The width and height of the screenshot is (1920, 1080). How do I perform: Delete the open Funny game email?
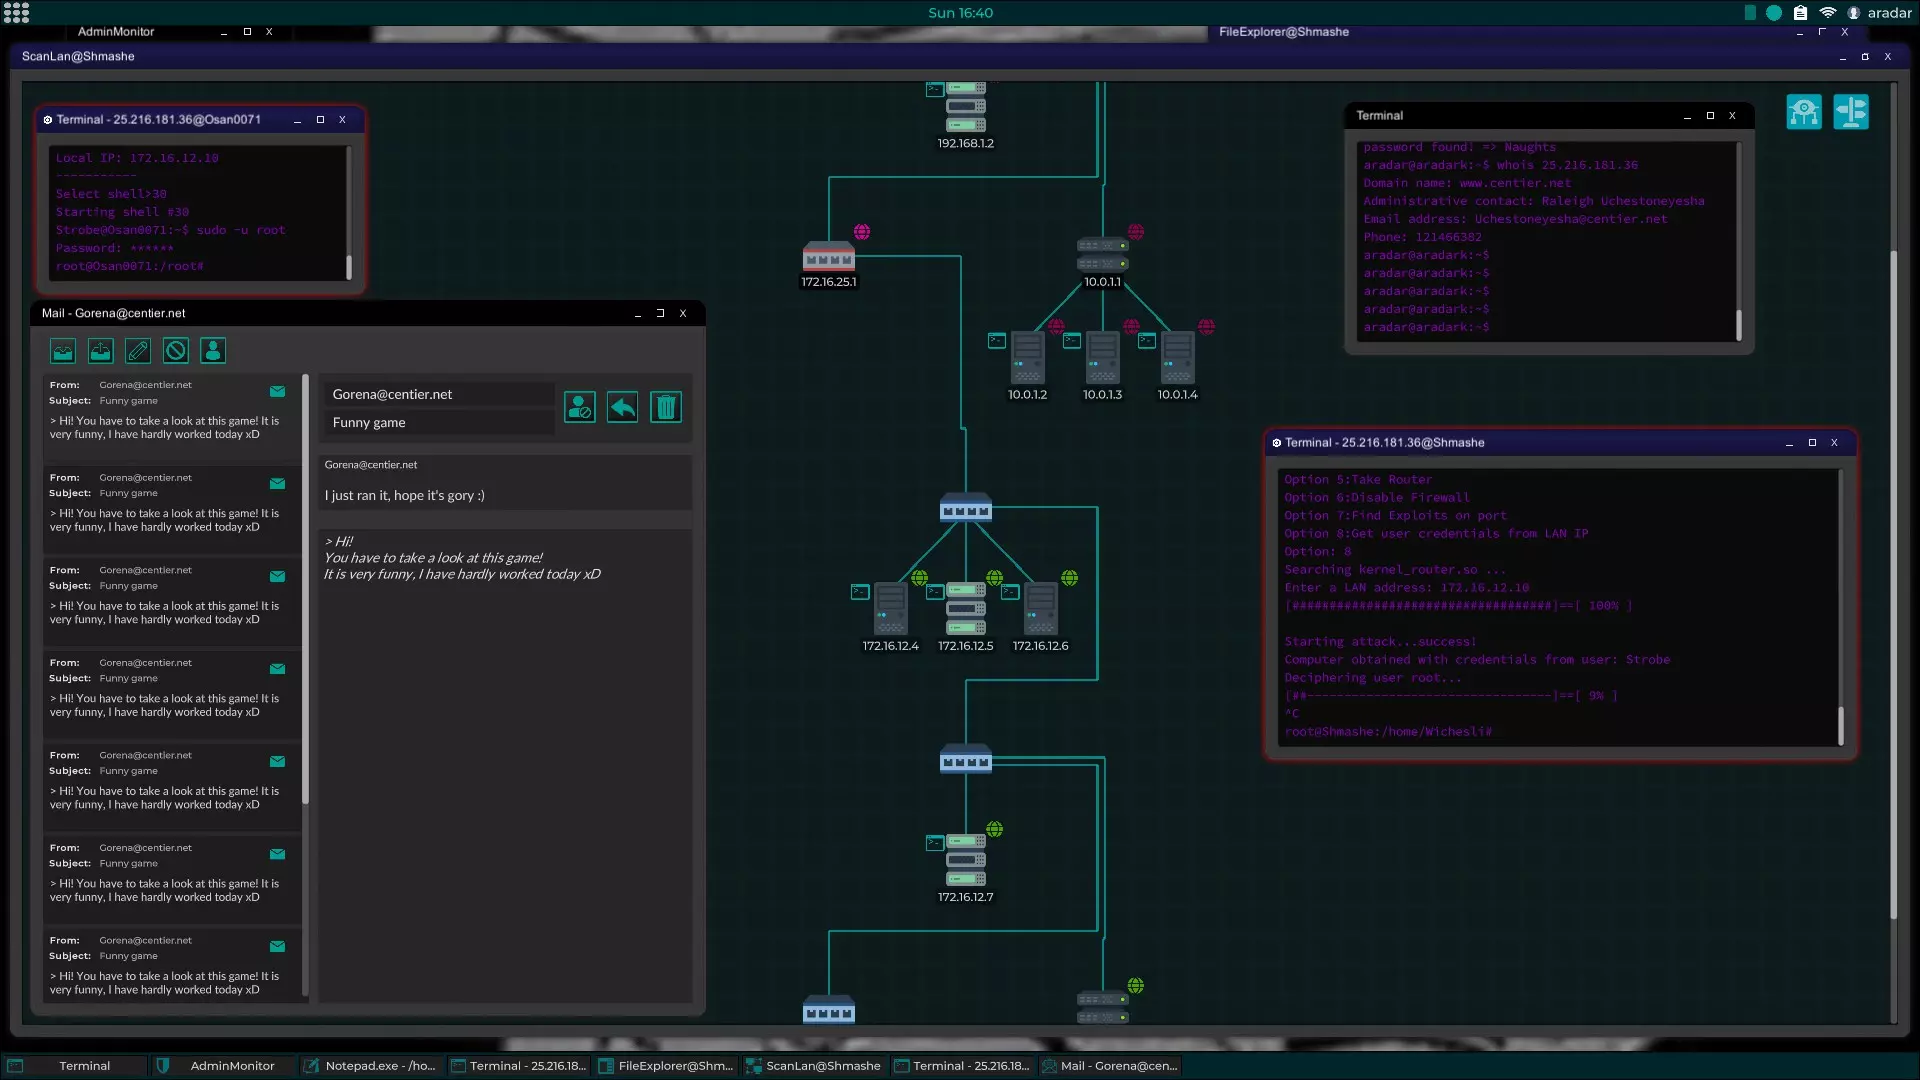click(666, 407)
